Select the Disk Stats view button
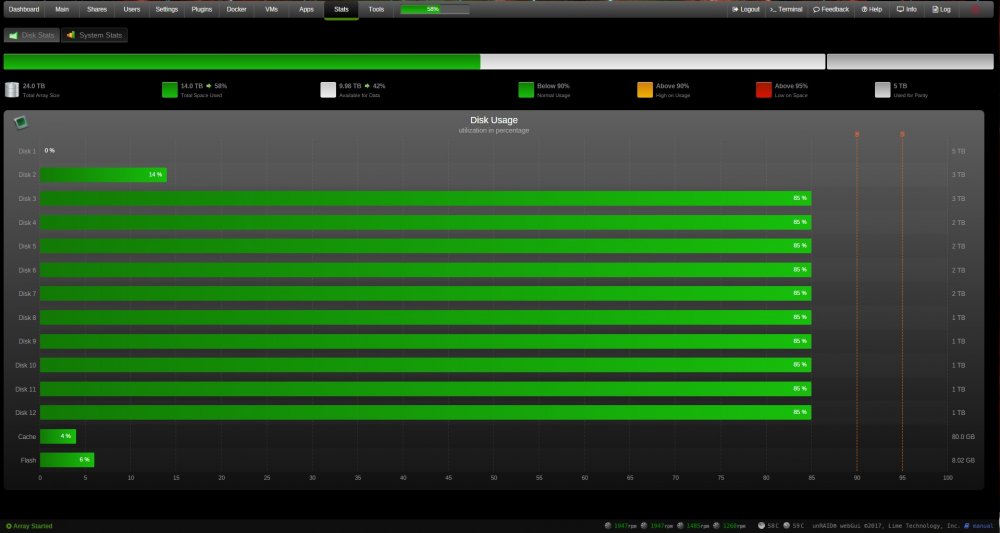Viewport: 1000px width, 533px height. click(x=32, y=35)
